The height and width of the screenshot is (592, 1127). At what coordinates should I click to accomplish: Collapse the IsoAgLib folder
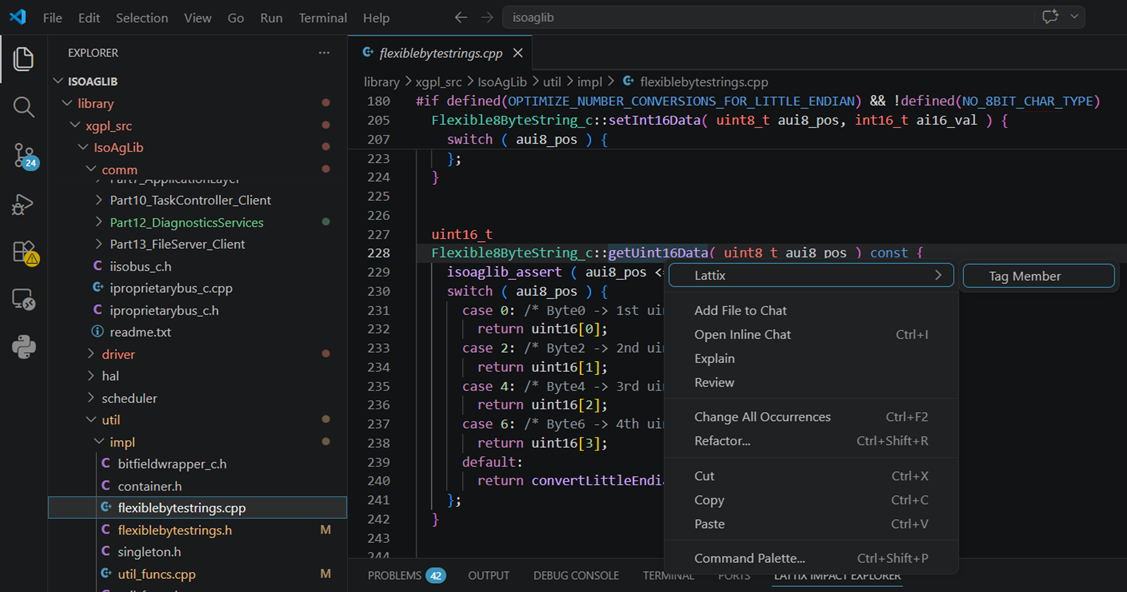tap(83, 147)
